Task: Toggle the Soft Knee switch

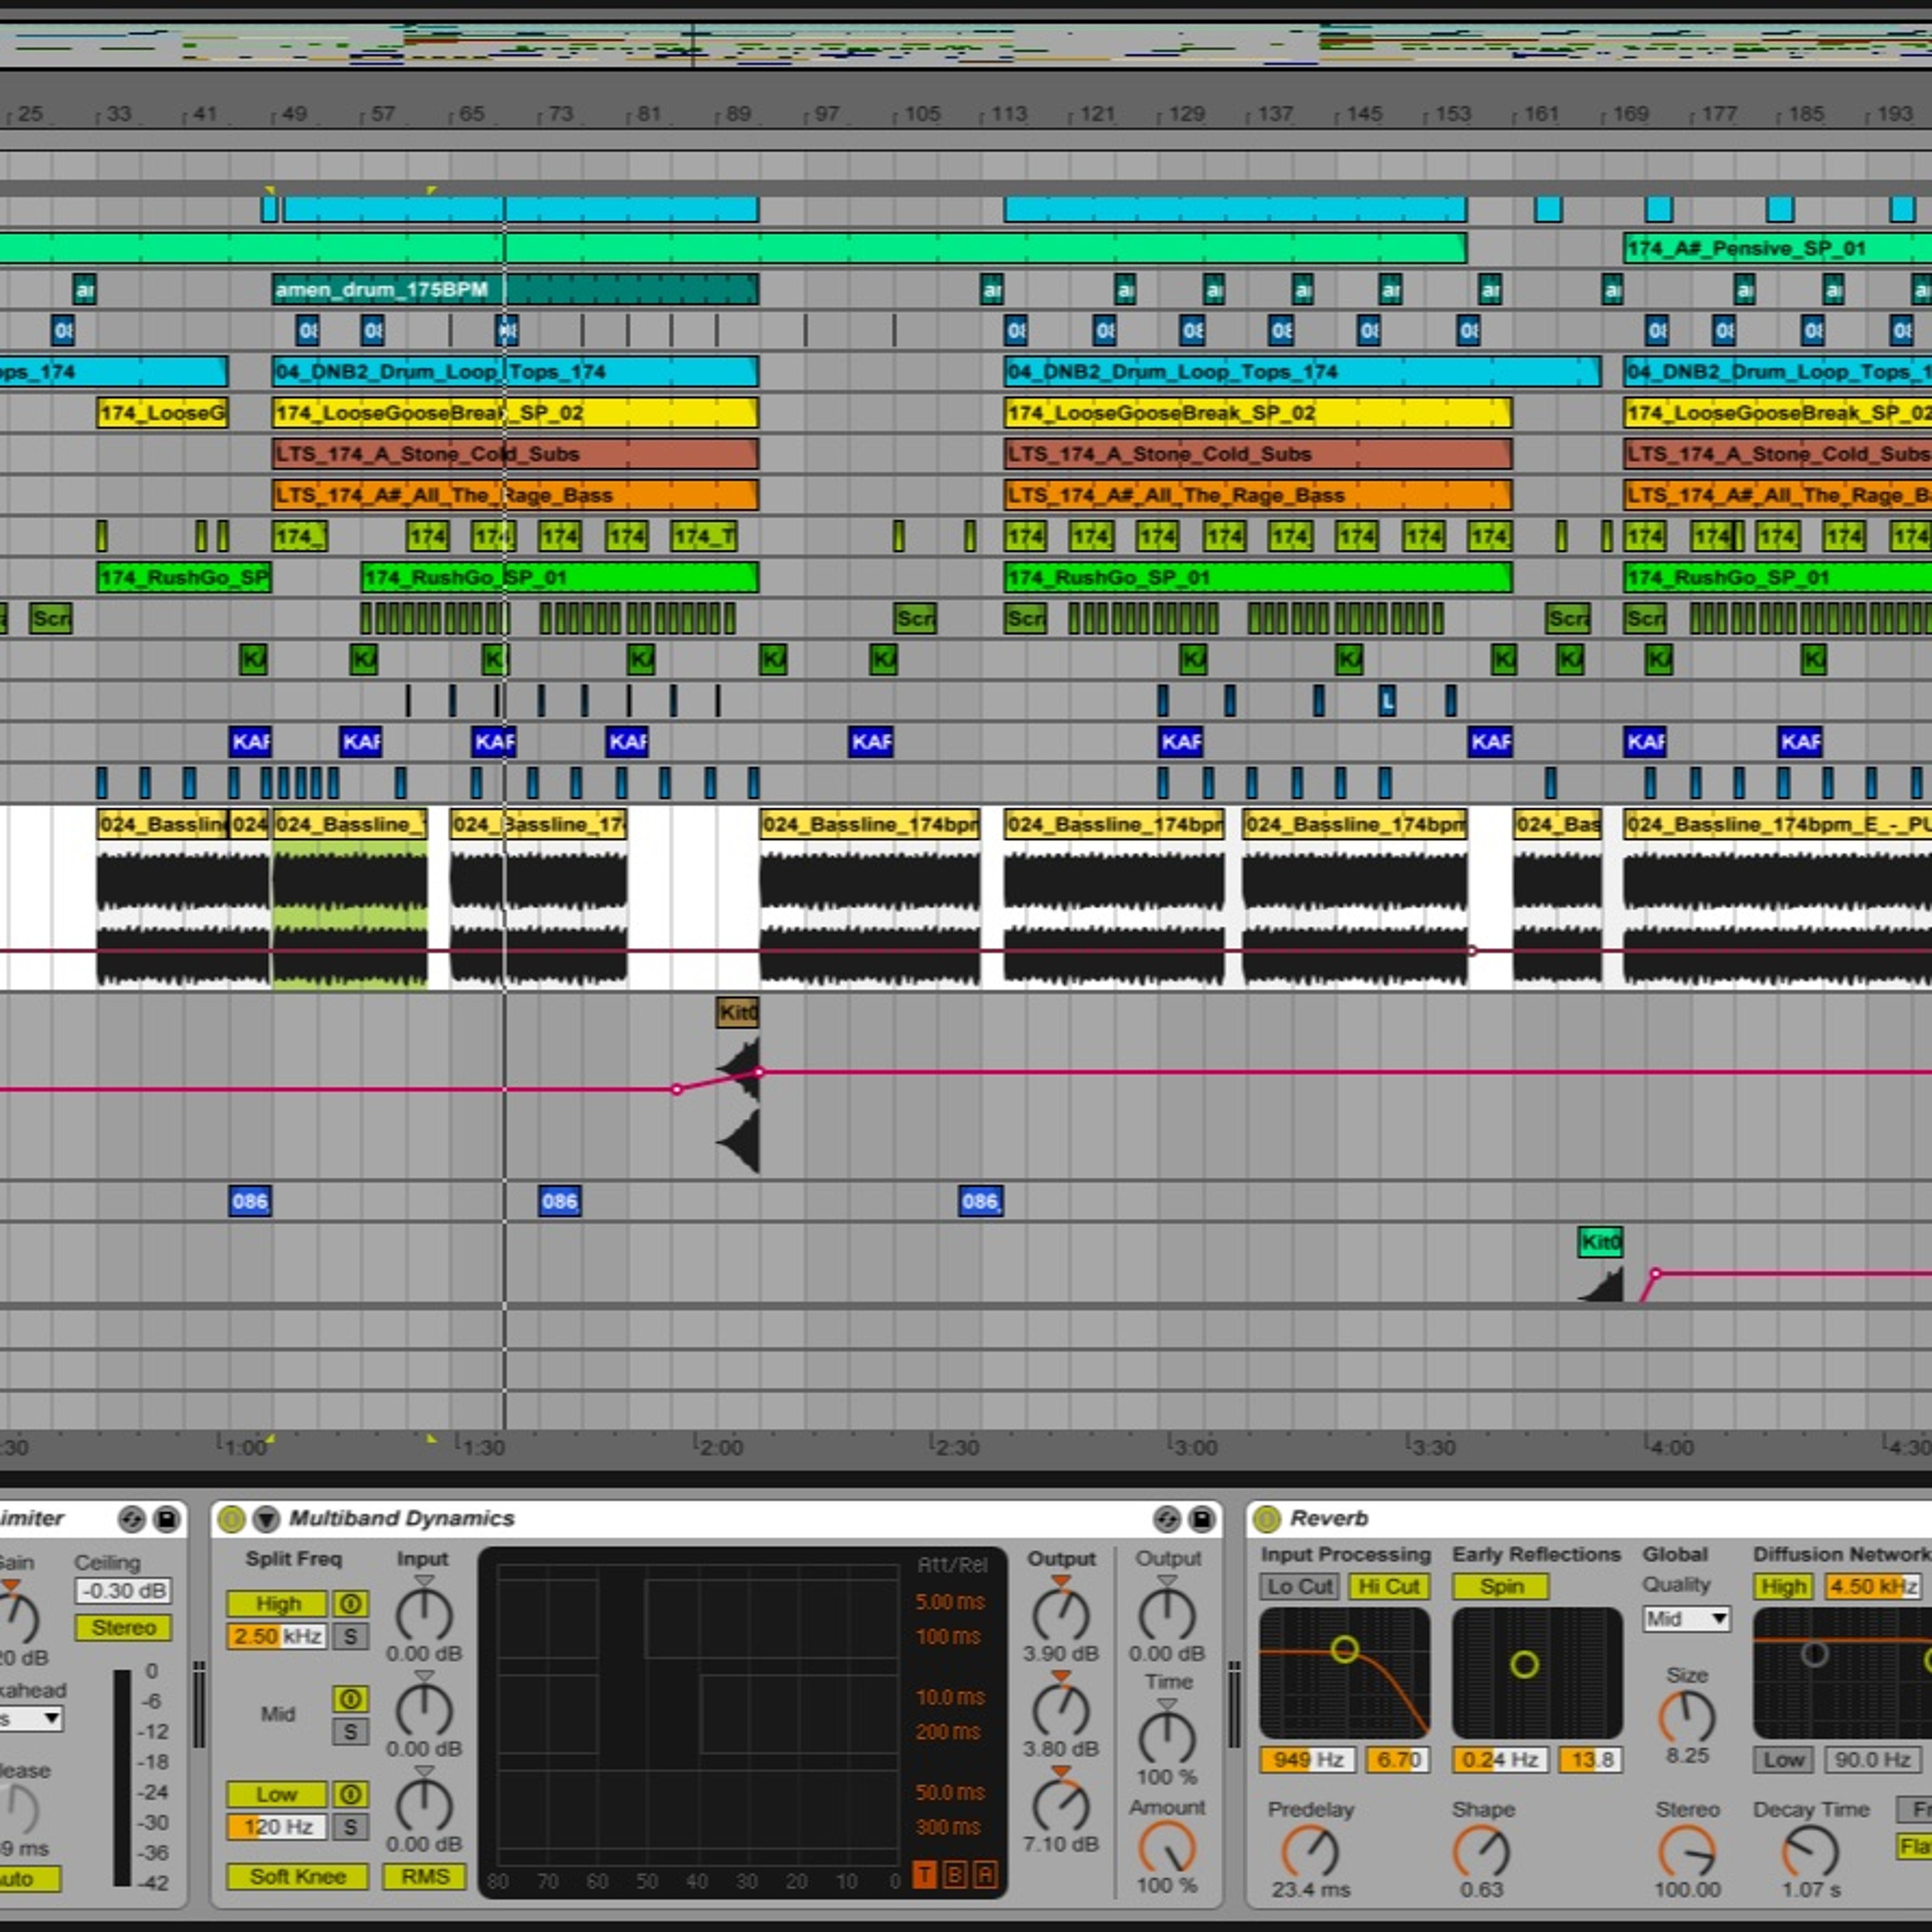Action: (297, 1876)
